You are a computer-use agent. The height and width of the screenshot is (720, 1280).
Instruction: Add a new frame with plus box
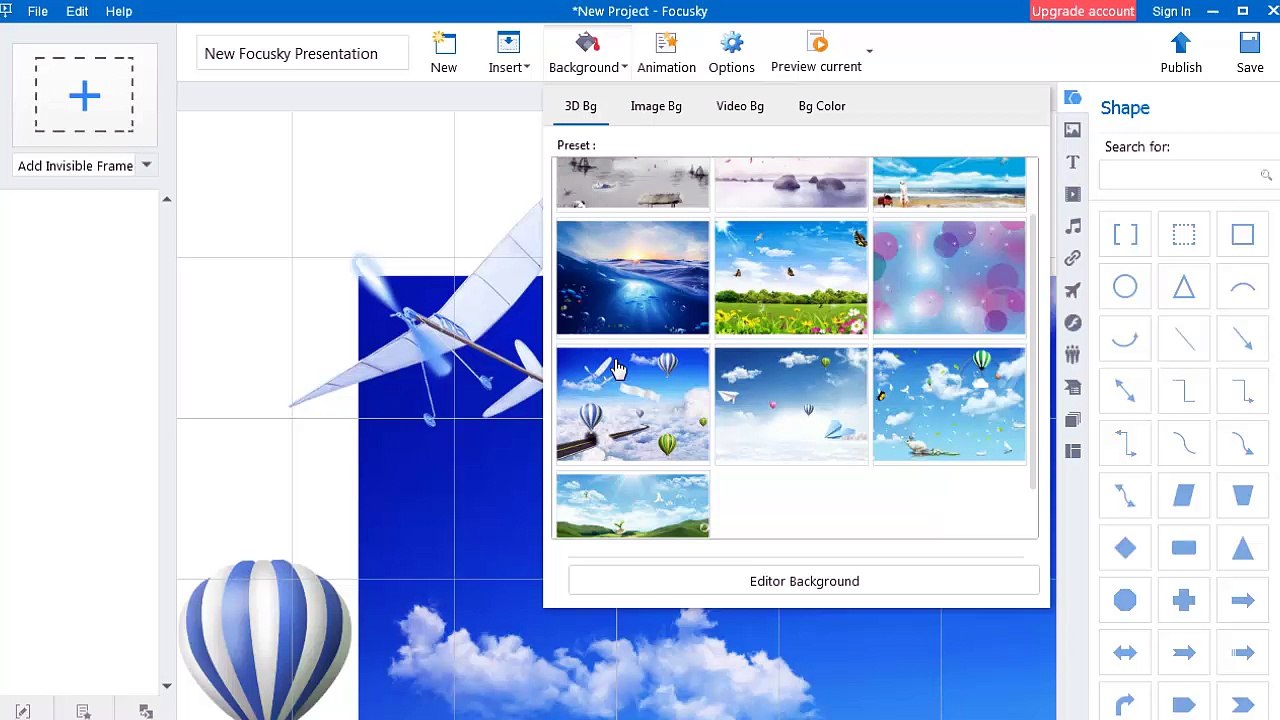(x=84, y=95)
